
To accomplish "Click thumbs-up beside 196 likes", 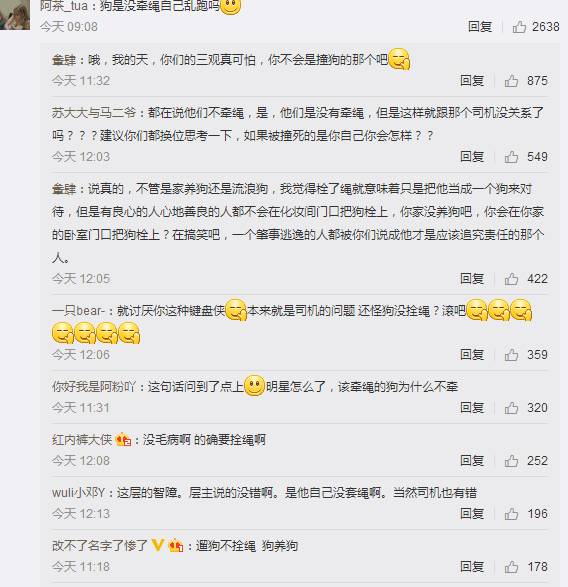I will (x=511, y=514).
